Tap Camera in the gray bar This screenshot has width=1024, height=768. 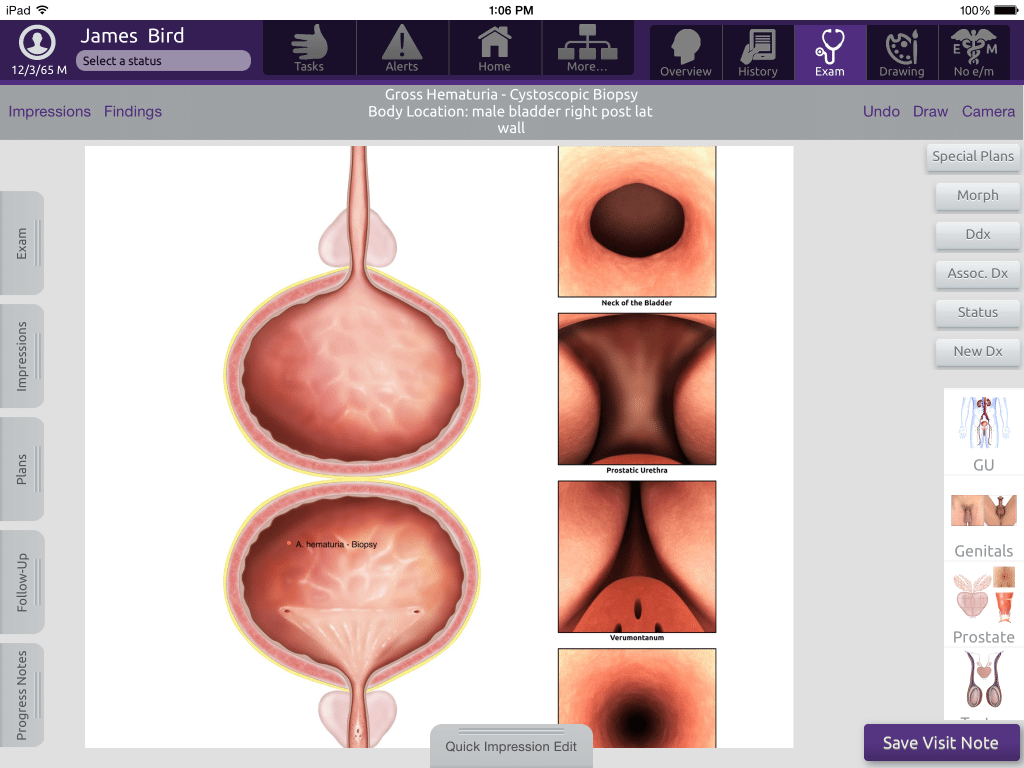[x=988, y=112]
